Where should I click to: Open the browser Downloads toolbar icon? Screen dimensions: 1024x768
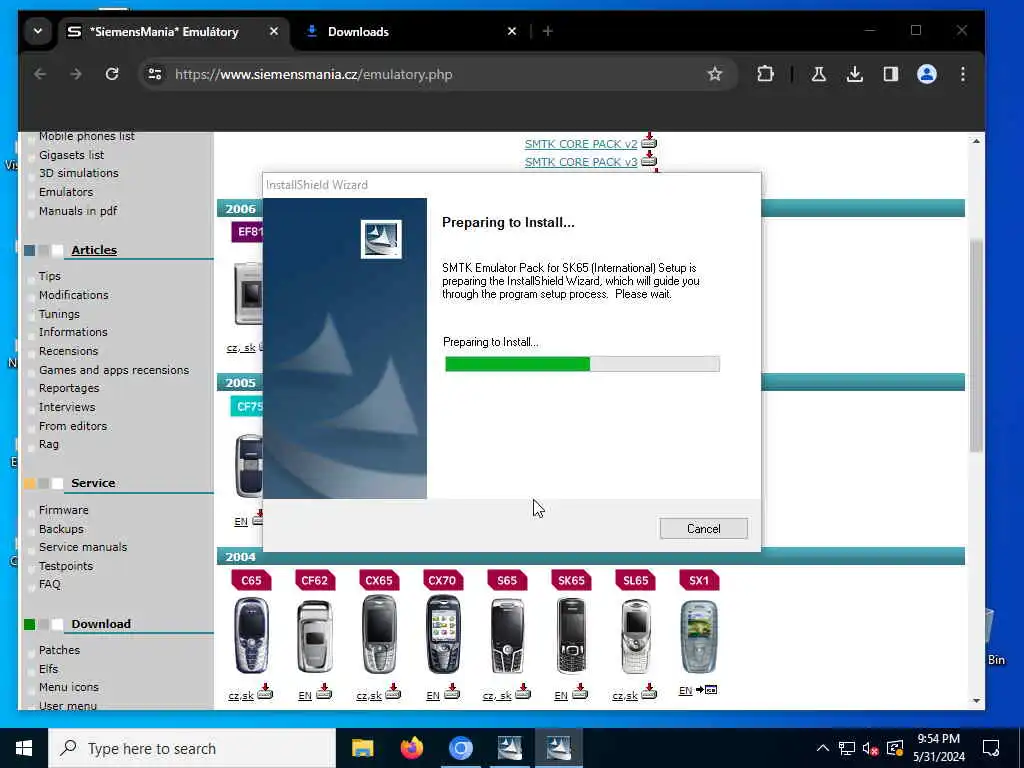tap(854, 74)
